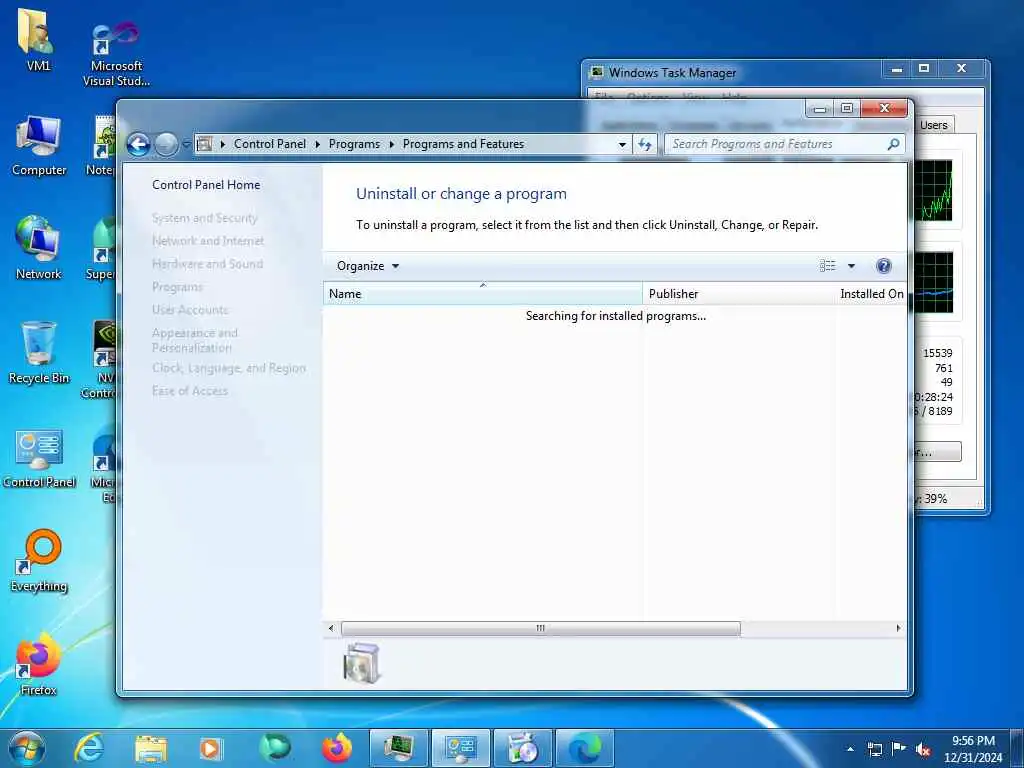This screenshot has height=768, width=1024.
Task: Switch to Users tab in Task Manager
Action: click(x=933, y=125)
